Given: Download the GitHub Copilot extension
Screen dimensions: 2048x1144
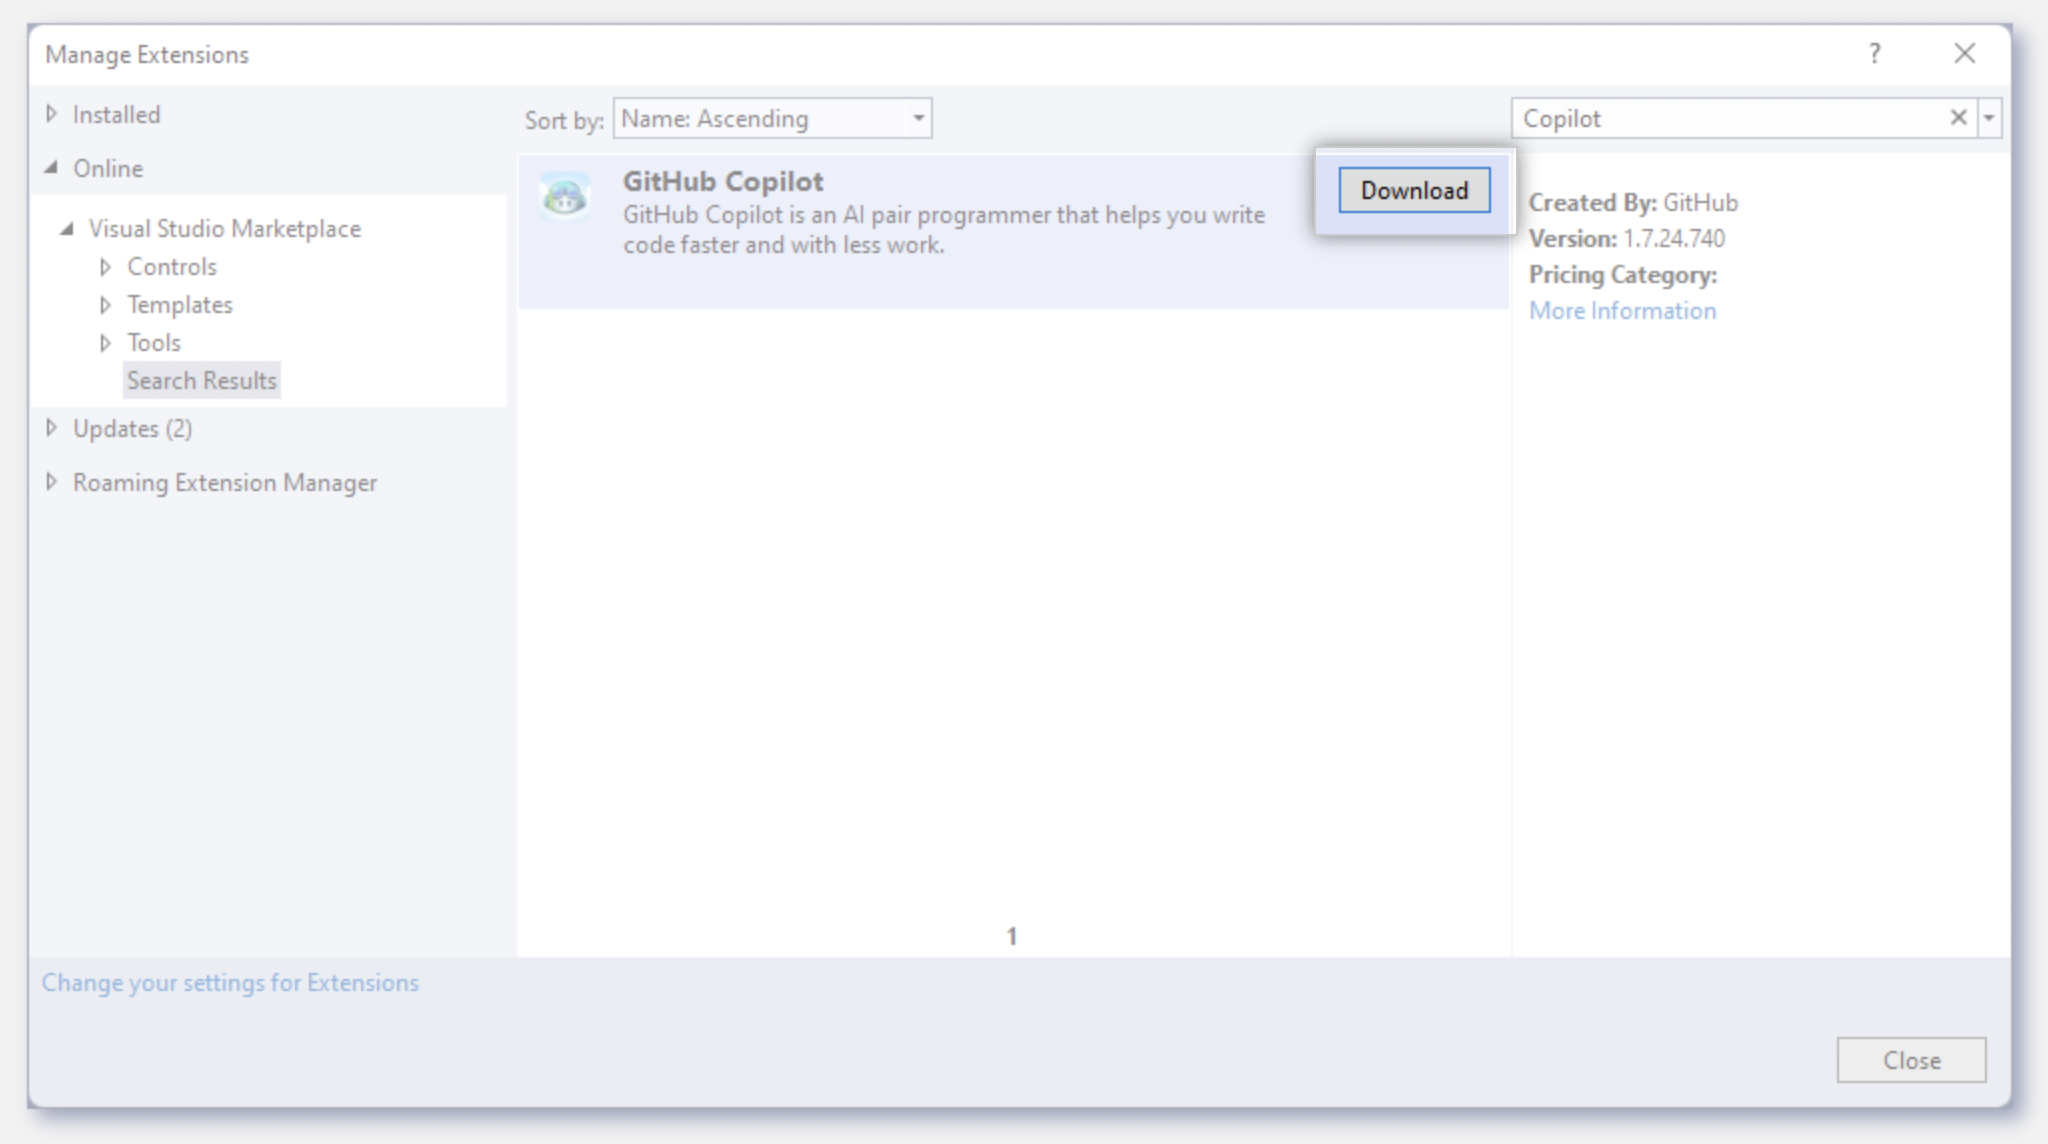Looking at the screenshot, I should click(x=1414, y=190).
